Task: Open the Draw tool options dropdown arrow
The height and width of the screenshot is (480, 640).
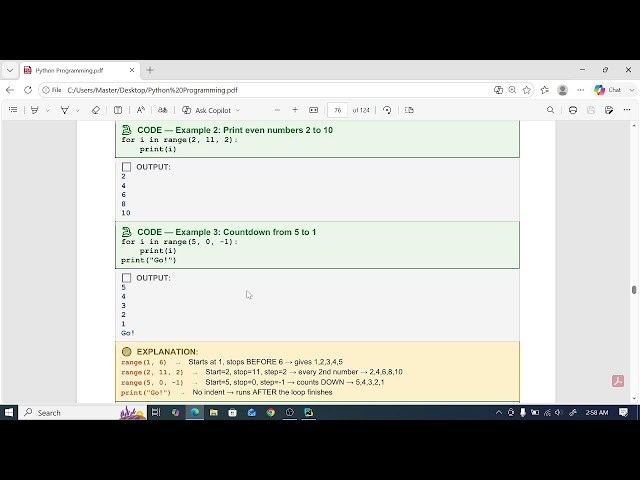Action: pos(78,110)
